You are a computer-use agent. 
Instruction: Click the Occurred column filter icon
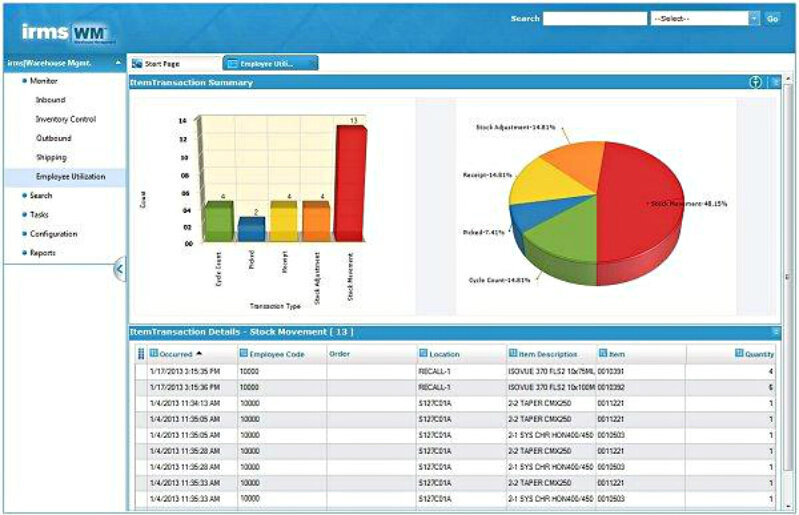(x=154, y=353)
